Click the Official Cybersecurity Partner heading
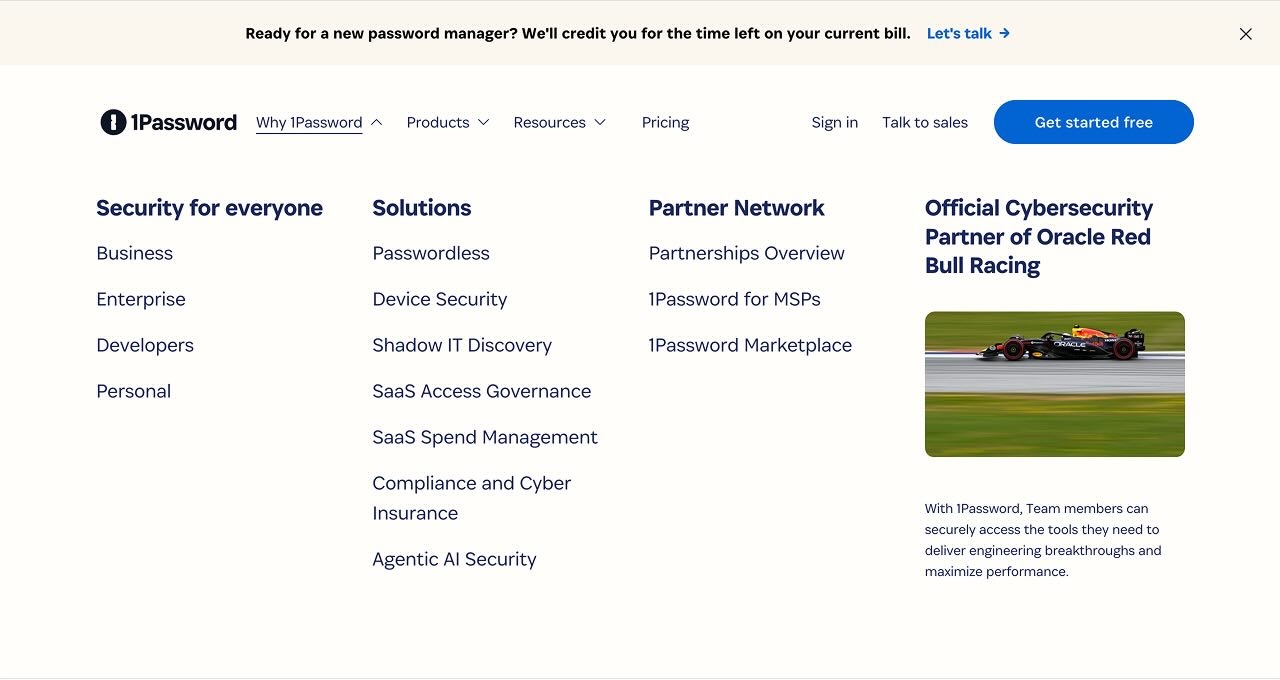The height and width of the screenshot is (680, 1280). click(x=1039, y=237)
